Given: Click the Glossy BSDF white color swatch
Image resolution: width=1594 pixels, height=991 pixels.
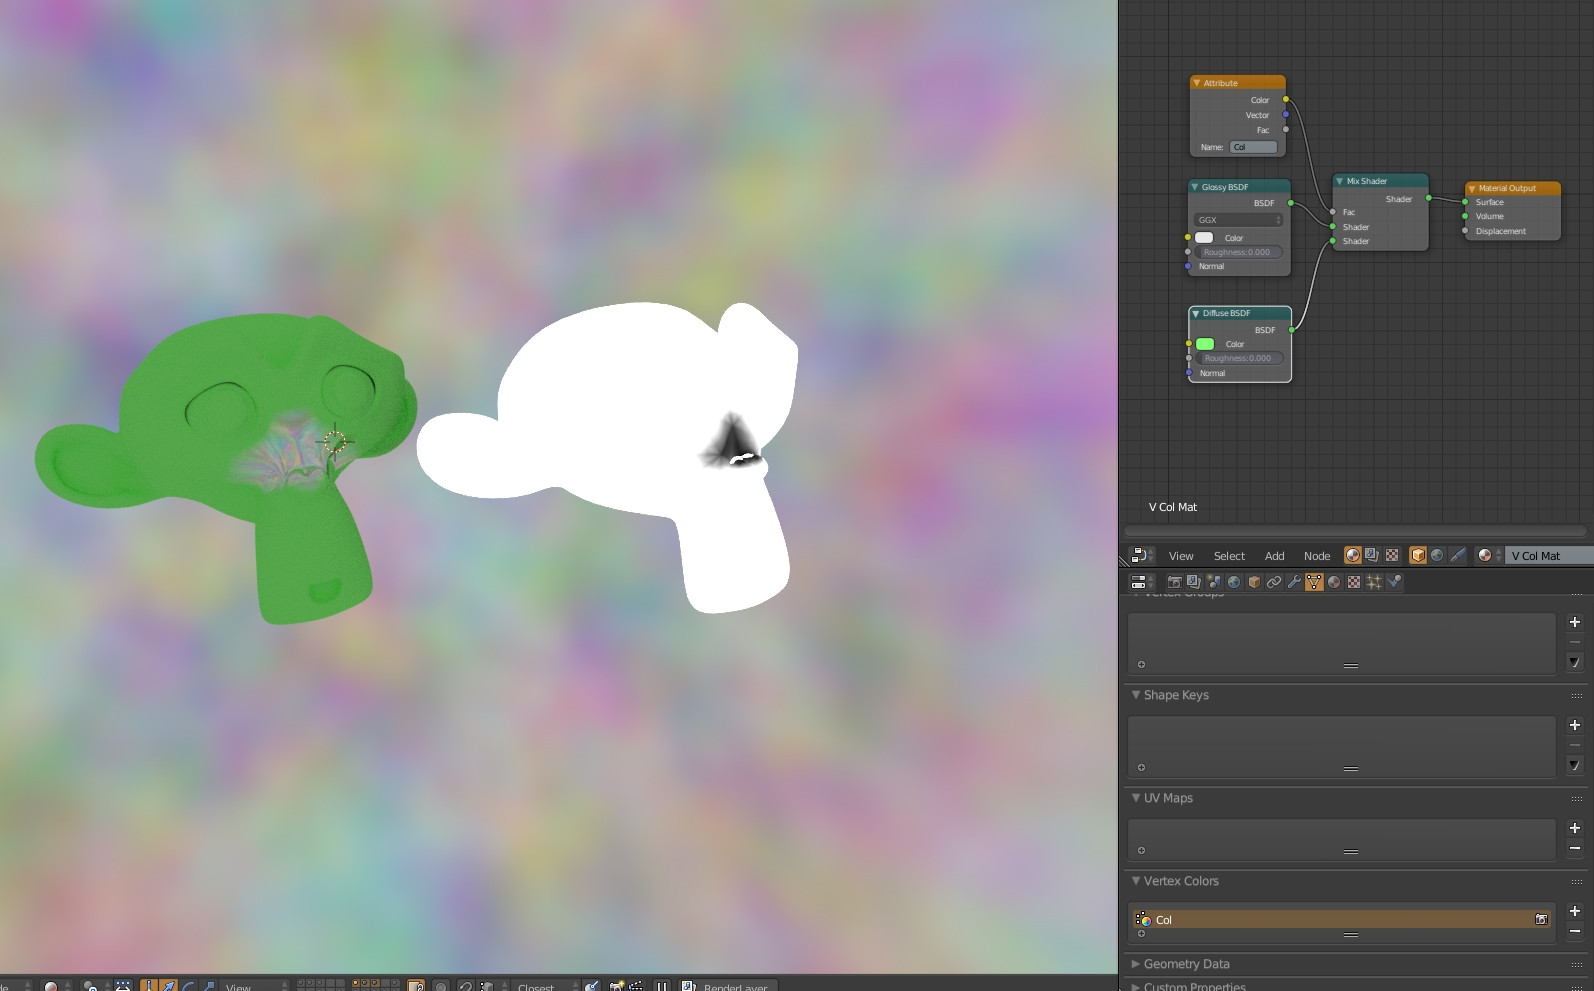Looking at the screenshot, I should pos(1204,238).
